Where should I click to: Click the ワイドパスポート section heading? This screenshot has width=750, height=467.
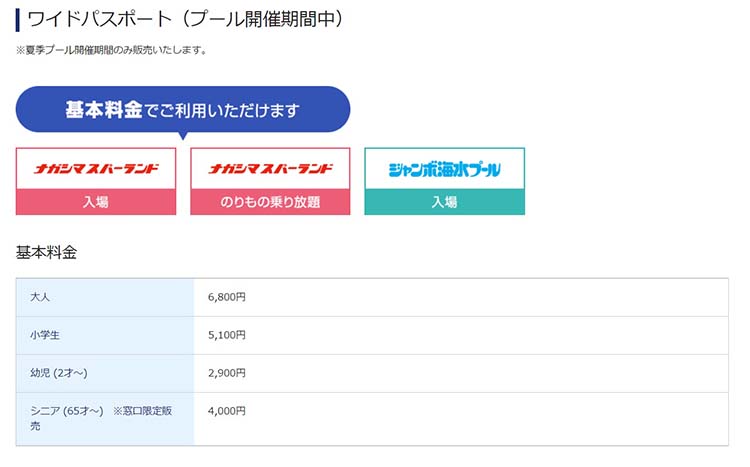[x=185, y=20]
